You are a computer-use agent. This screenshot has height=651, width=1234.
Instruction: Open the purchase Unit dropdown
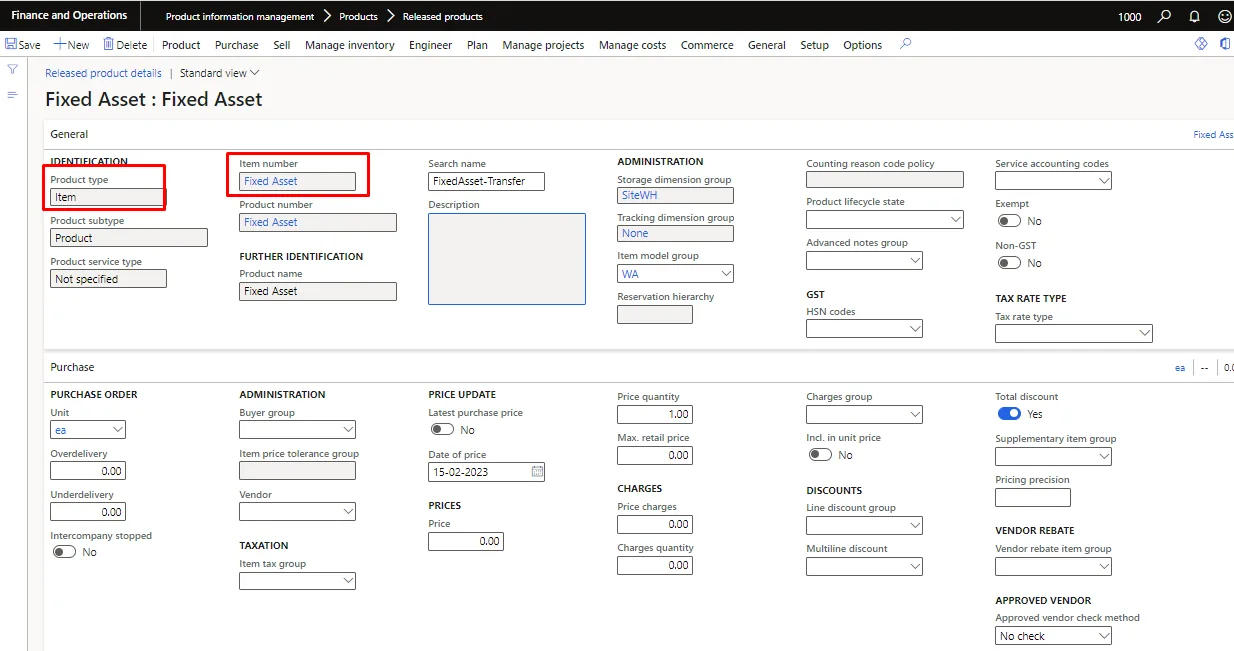tap(118, 430)
